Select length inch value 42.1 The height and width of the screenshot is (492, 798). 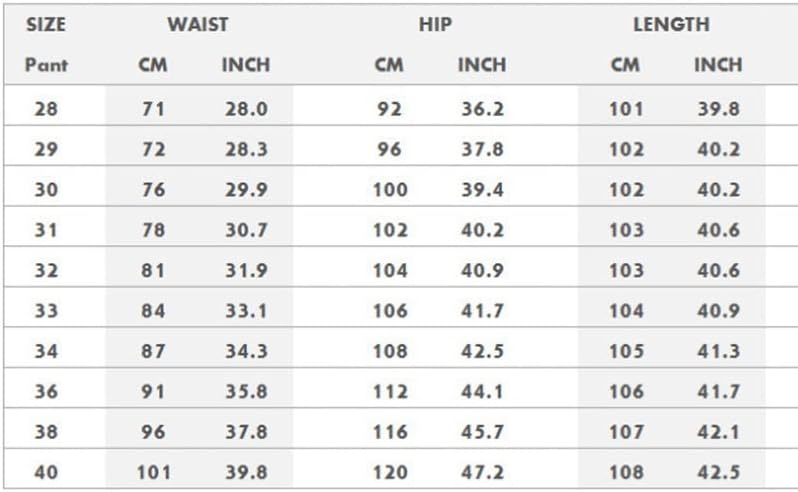point(718,432)
